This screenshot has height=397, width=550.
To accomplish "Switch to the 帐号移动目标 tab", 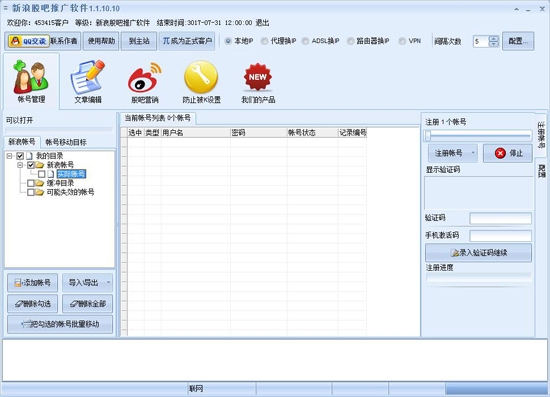I will click(66, 142).
